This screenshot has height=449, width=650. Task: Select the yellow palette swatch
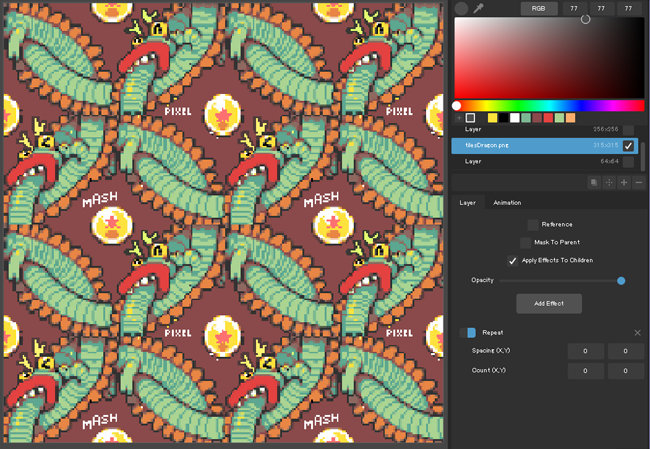click(x=492, y=118)
